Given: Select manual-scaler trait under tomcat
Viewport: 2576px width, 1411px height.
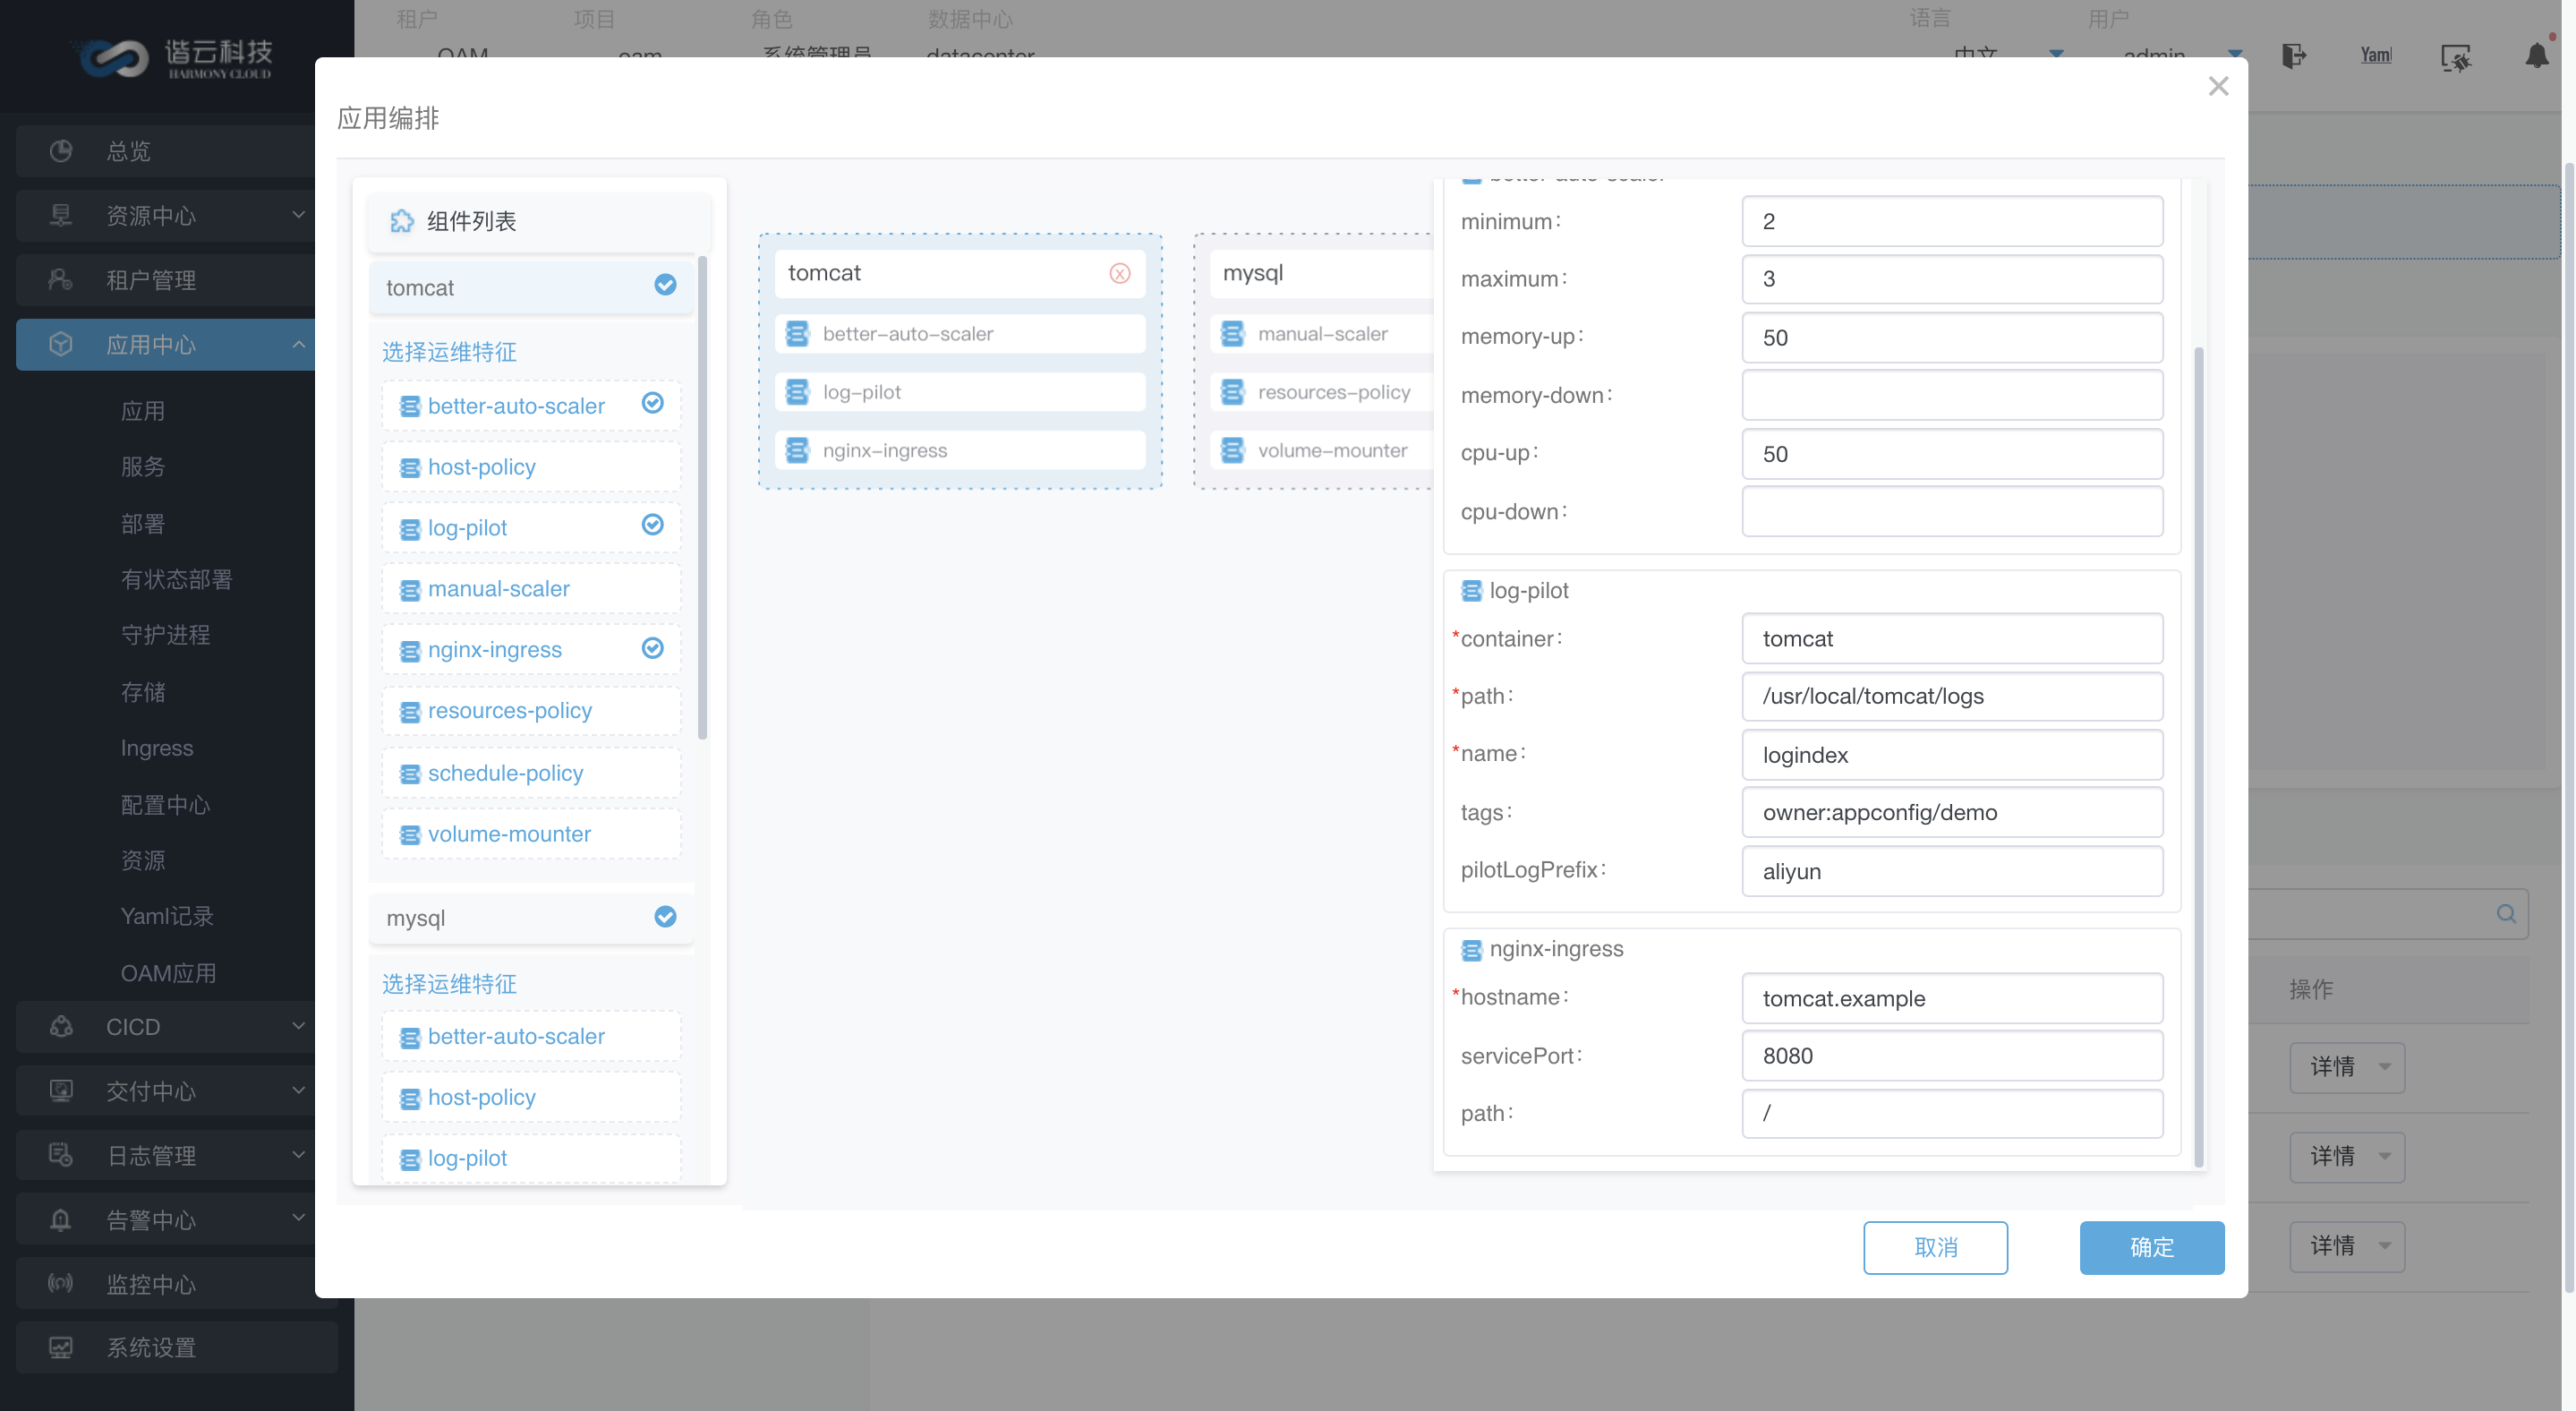Looking at the screenshot, I should pyautogui.click(x=531, y=589).
